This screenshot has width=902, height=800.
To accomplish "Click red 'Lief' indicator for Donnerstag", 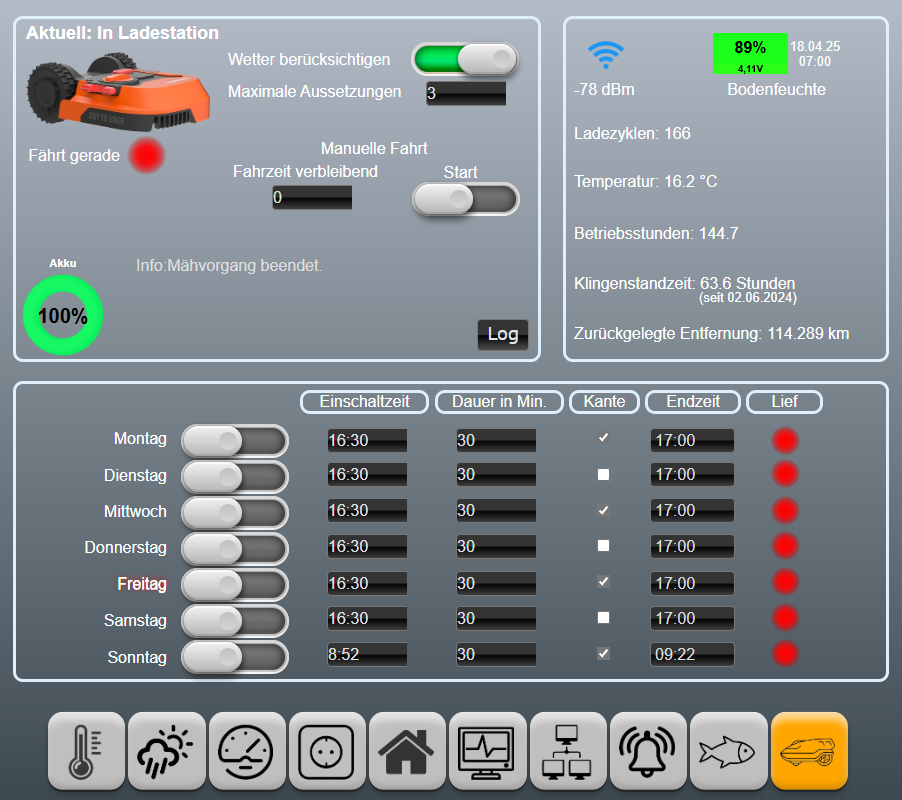I will (x=785, y=546).
